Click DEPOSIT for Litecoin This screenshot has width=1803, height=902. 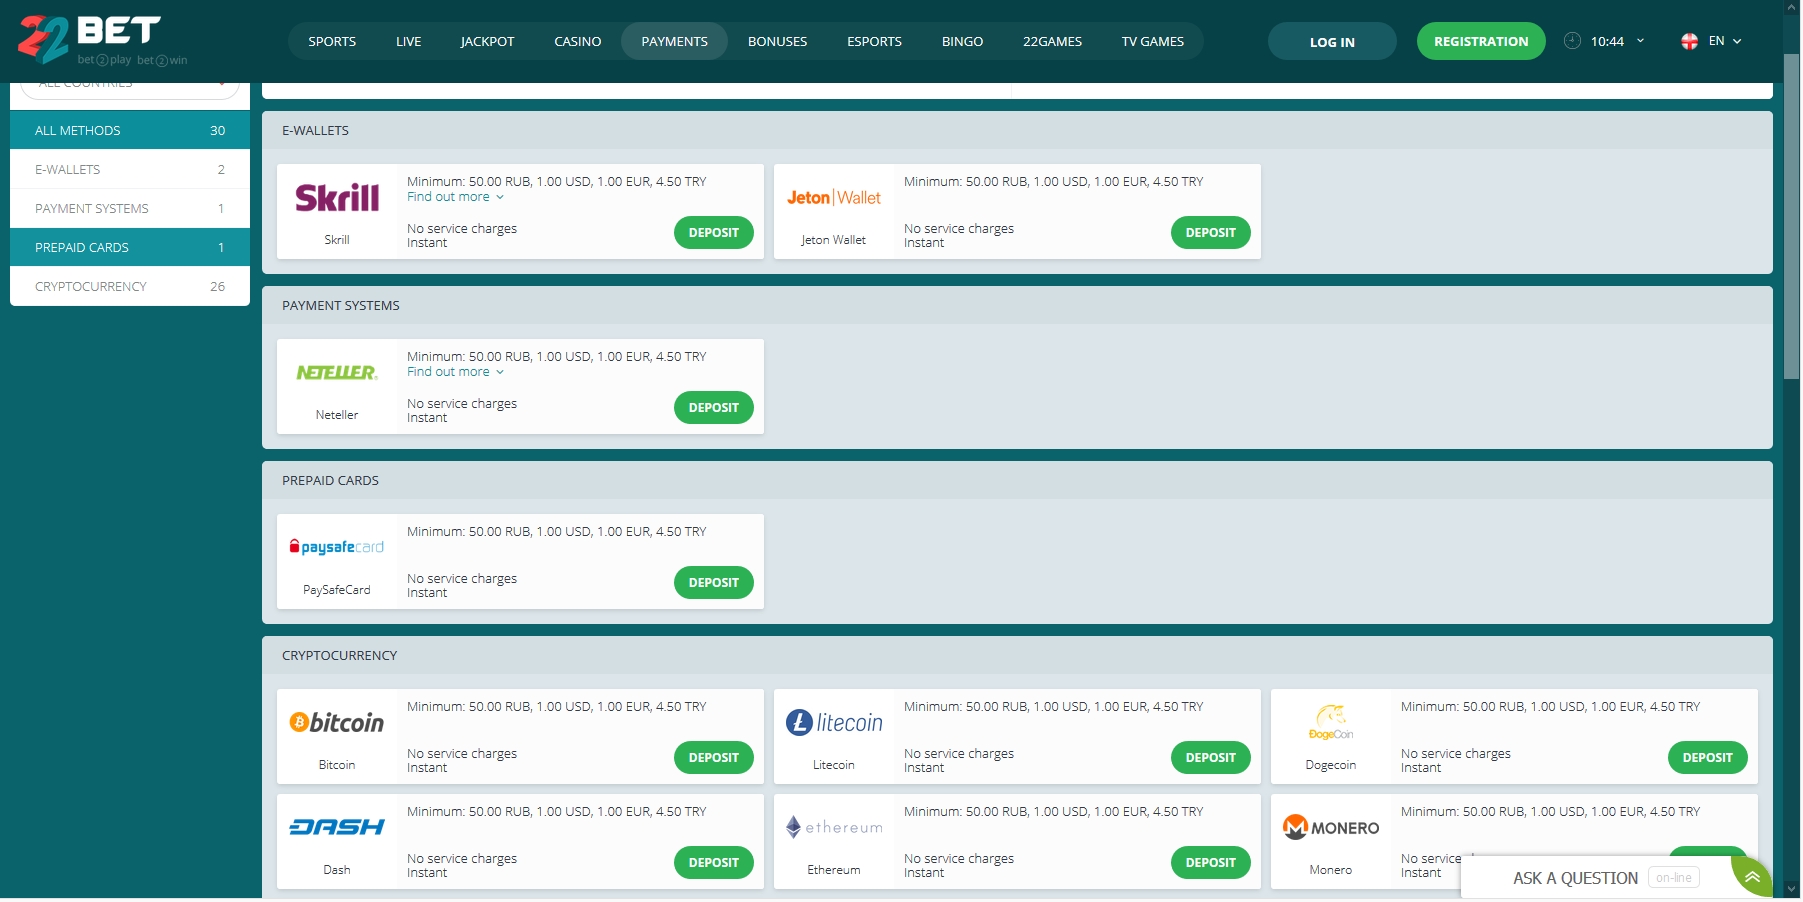click(x=1211, y=758)
